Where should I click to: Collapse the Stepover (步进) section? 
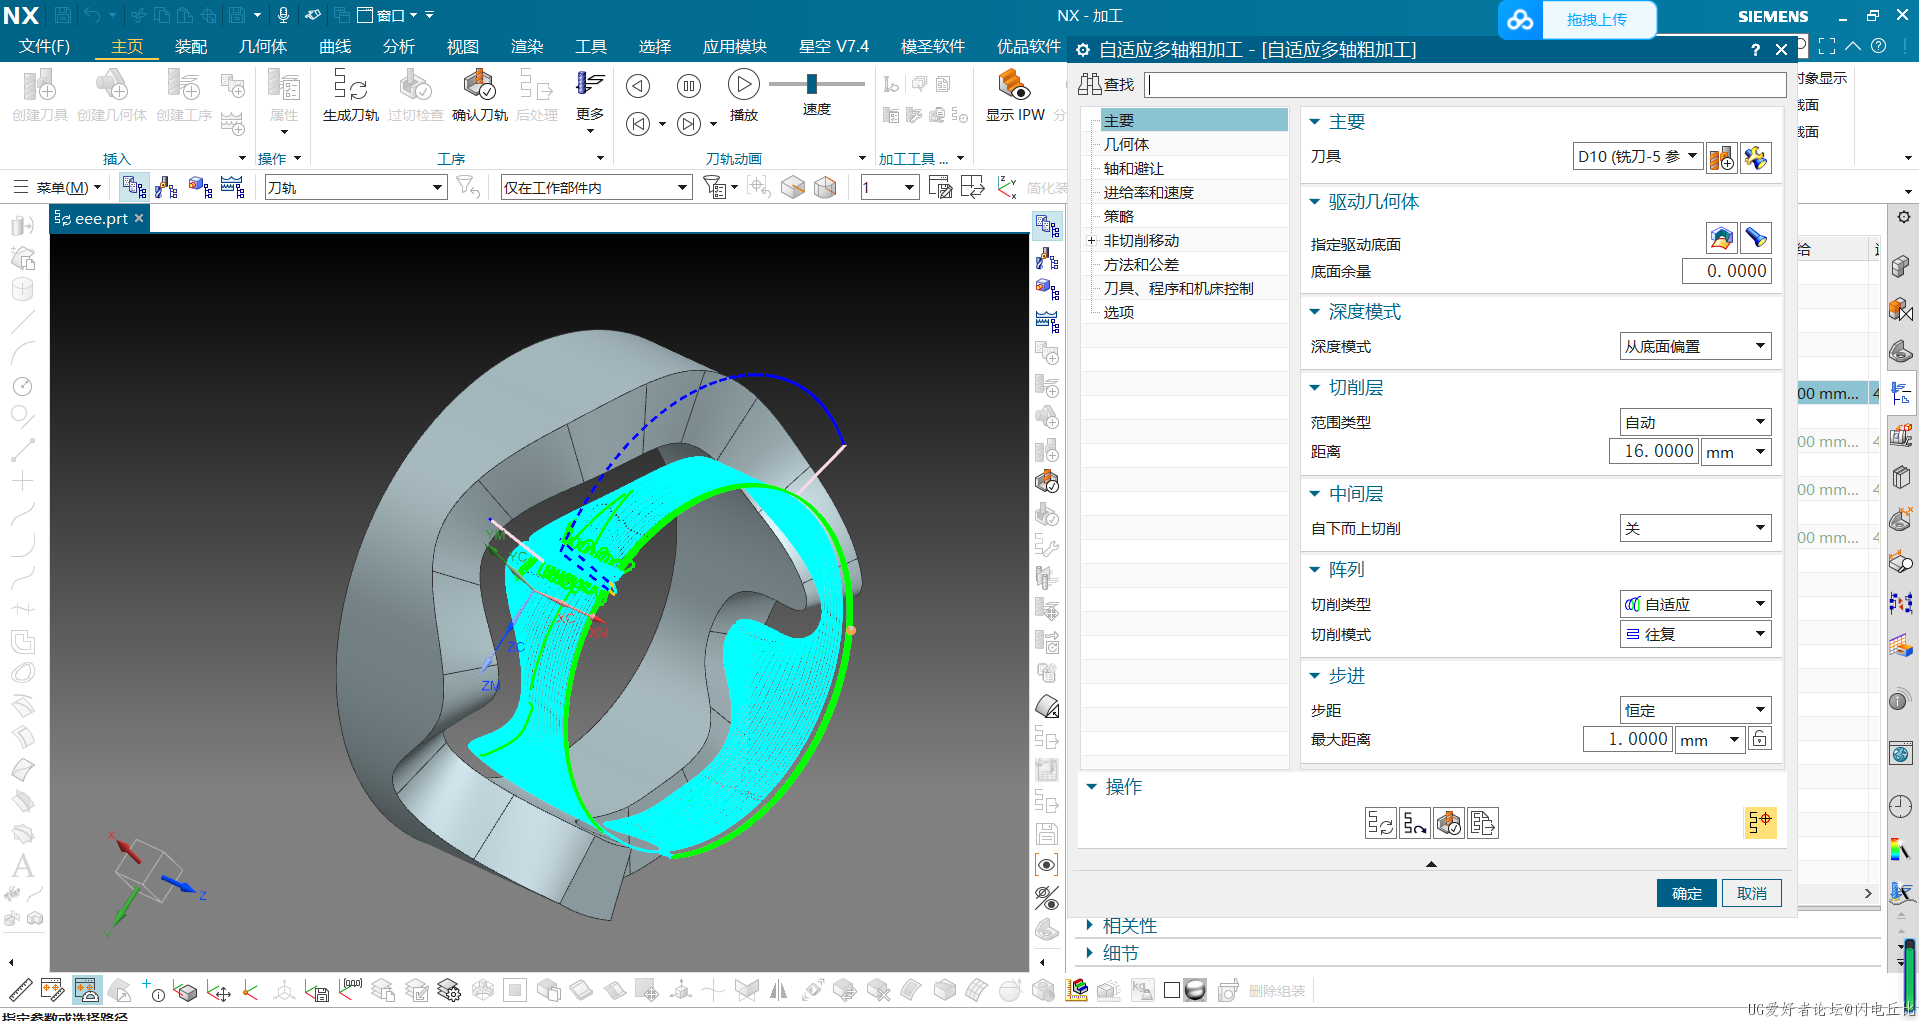pos(1315,676)
